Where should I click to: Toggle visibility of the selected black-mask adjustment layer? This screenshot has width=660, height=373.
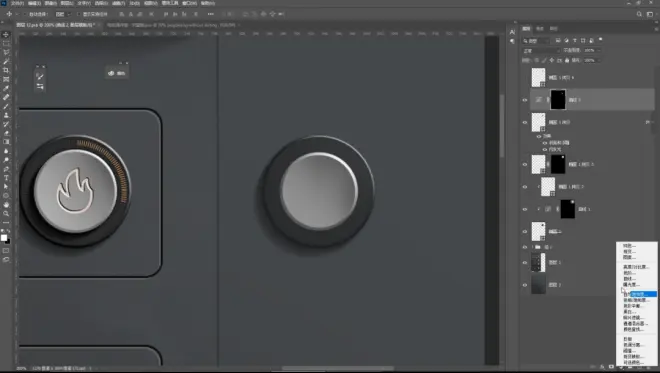[x=525, y=100]
